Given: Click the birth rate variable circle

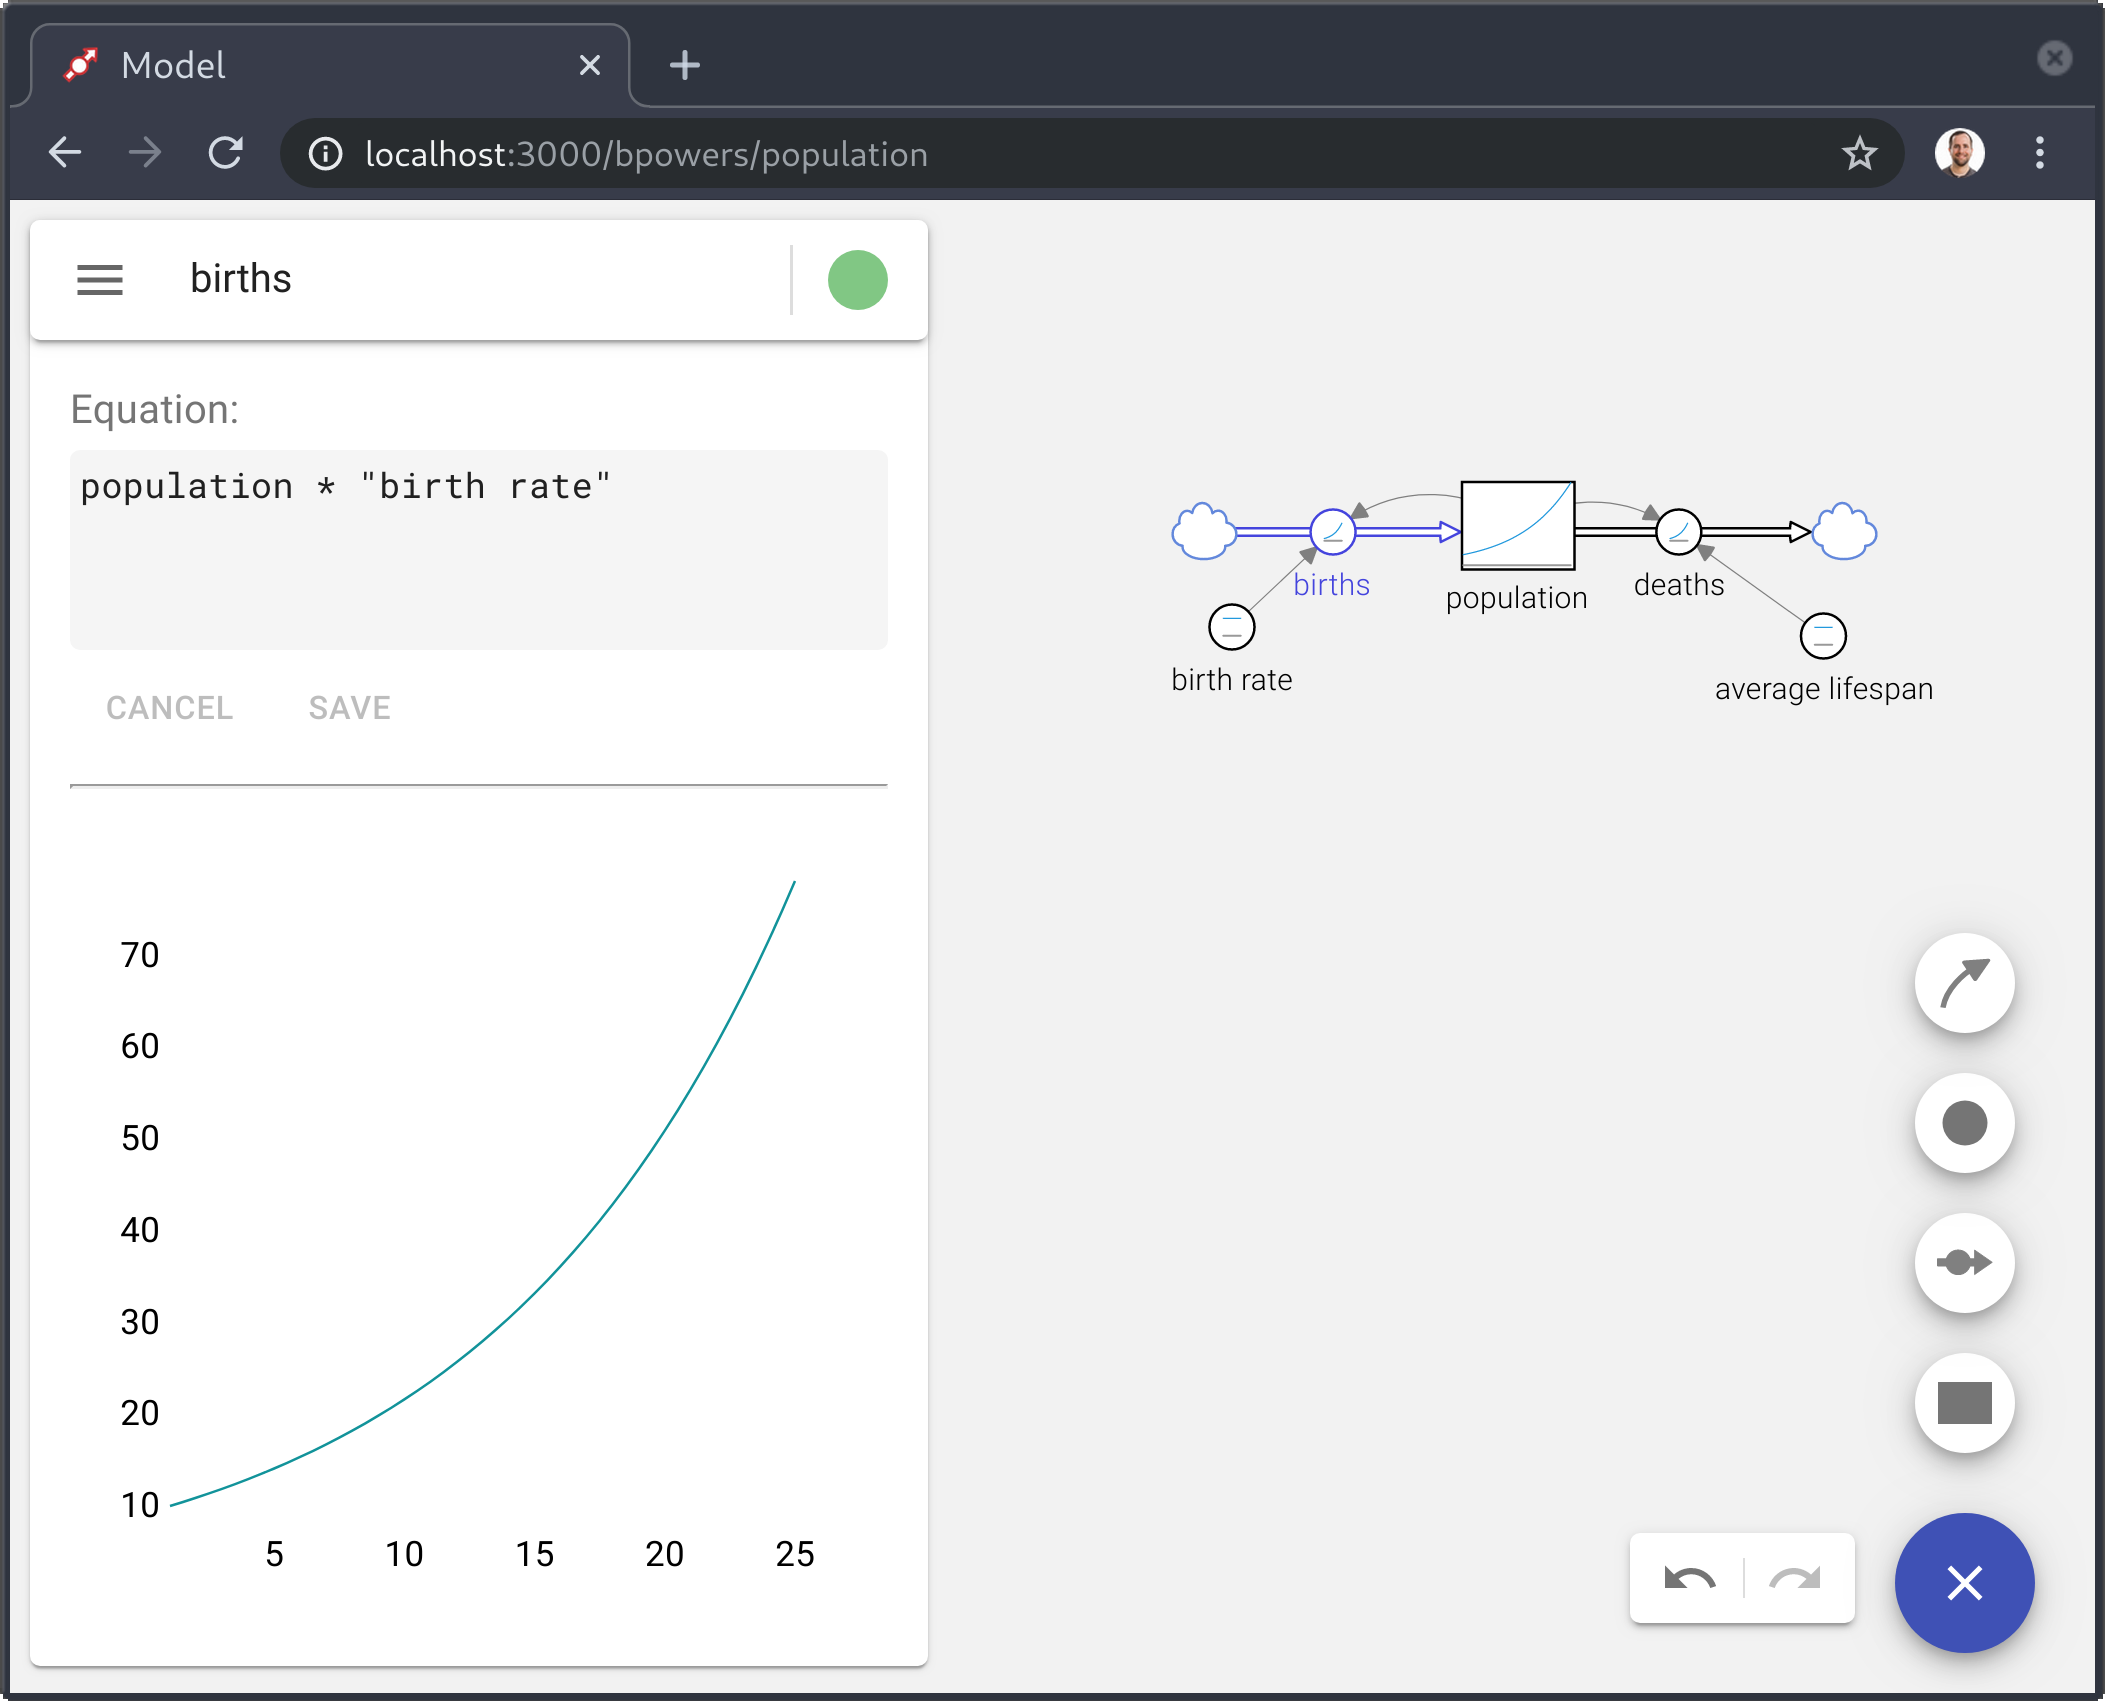Looking at the screenshot, I should point(1231,627).
